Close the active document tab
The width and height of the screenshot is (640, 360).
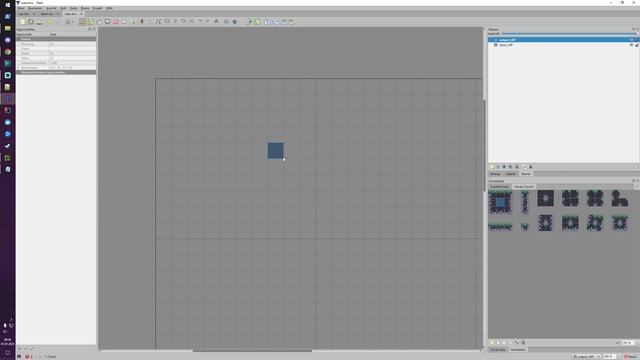click(81, 14)
